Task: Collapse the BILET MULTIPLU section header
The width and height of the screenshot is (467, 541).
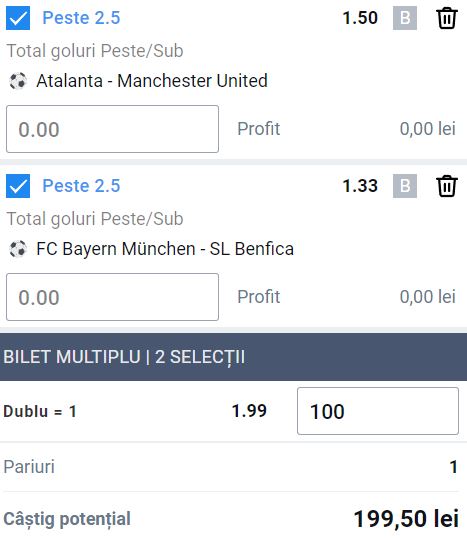Action: point(234,357)
